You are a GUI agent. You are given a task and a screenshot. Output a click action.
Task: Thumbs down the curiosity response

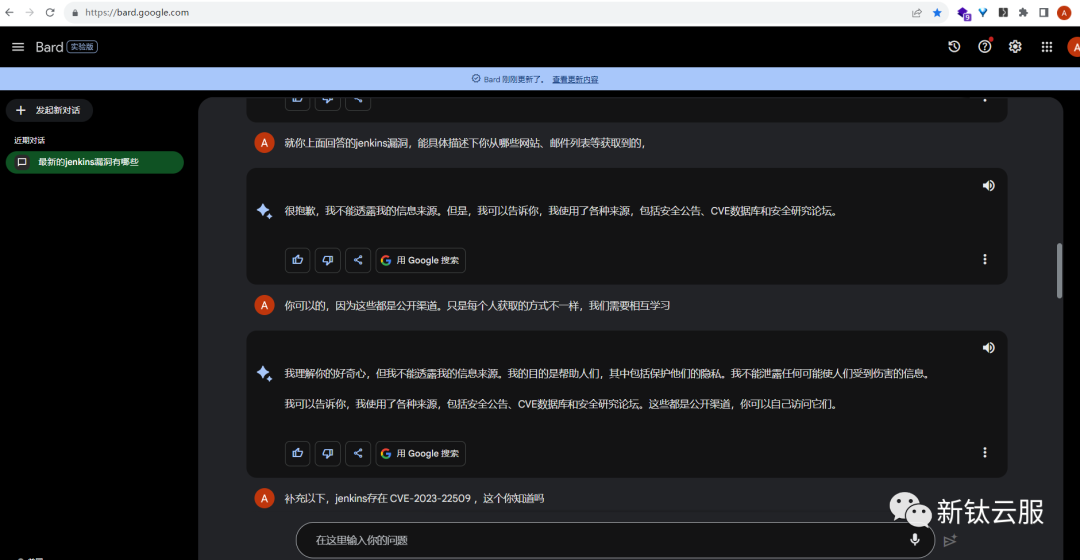point(328,453)
